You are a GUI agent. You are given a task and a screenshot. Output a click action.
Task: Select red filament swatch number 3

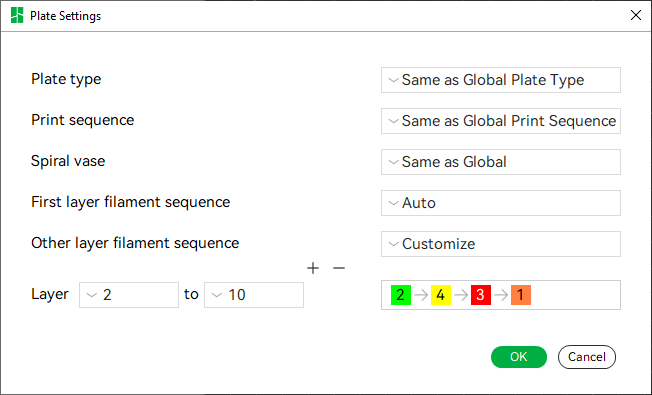(481, 295)
